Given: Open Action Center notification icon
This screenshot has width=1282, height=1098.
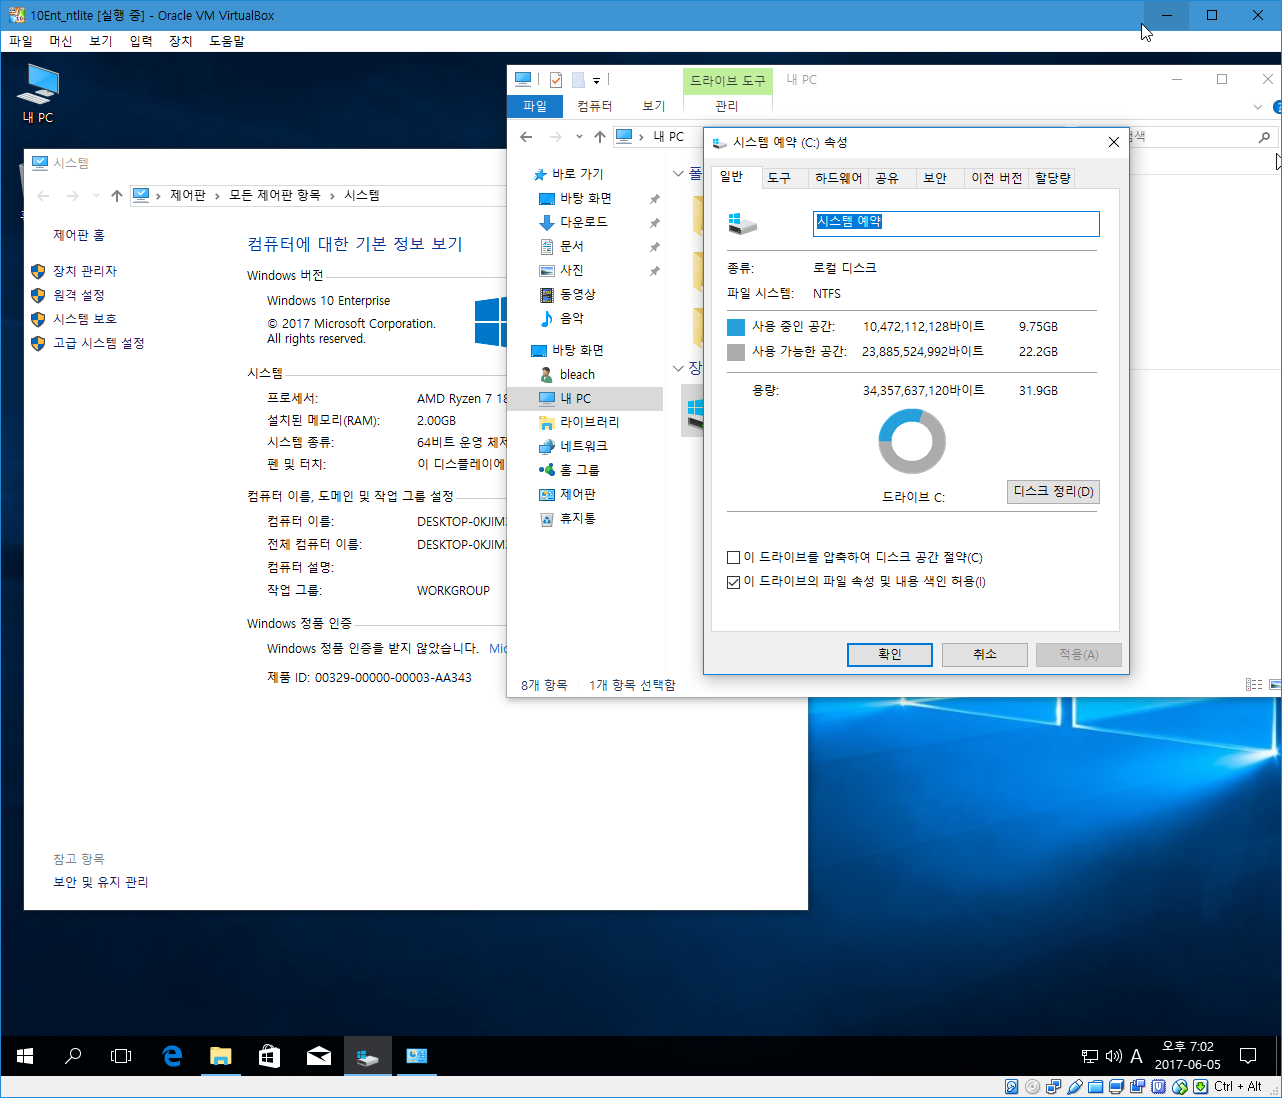Looking at the screenshot, I should point(1248,1056).
